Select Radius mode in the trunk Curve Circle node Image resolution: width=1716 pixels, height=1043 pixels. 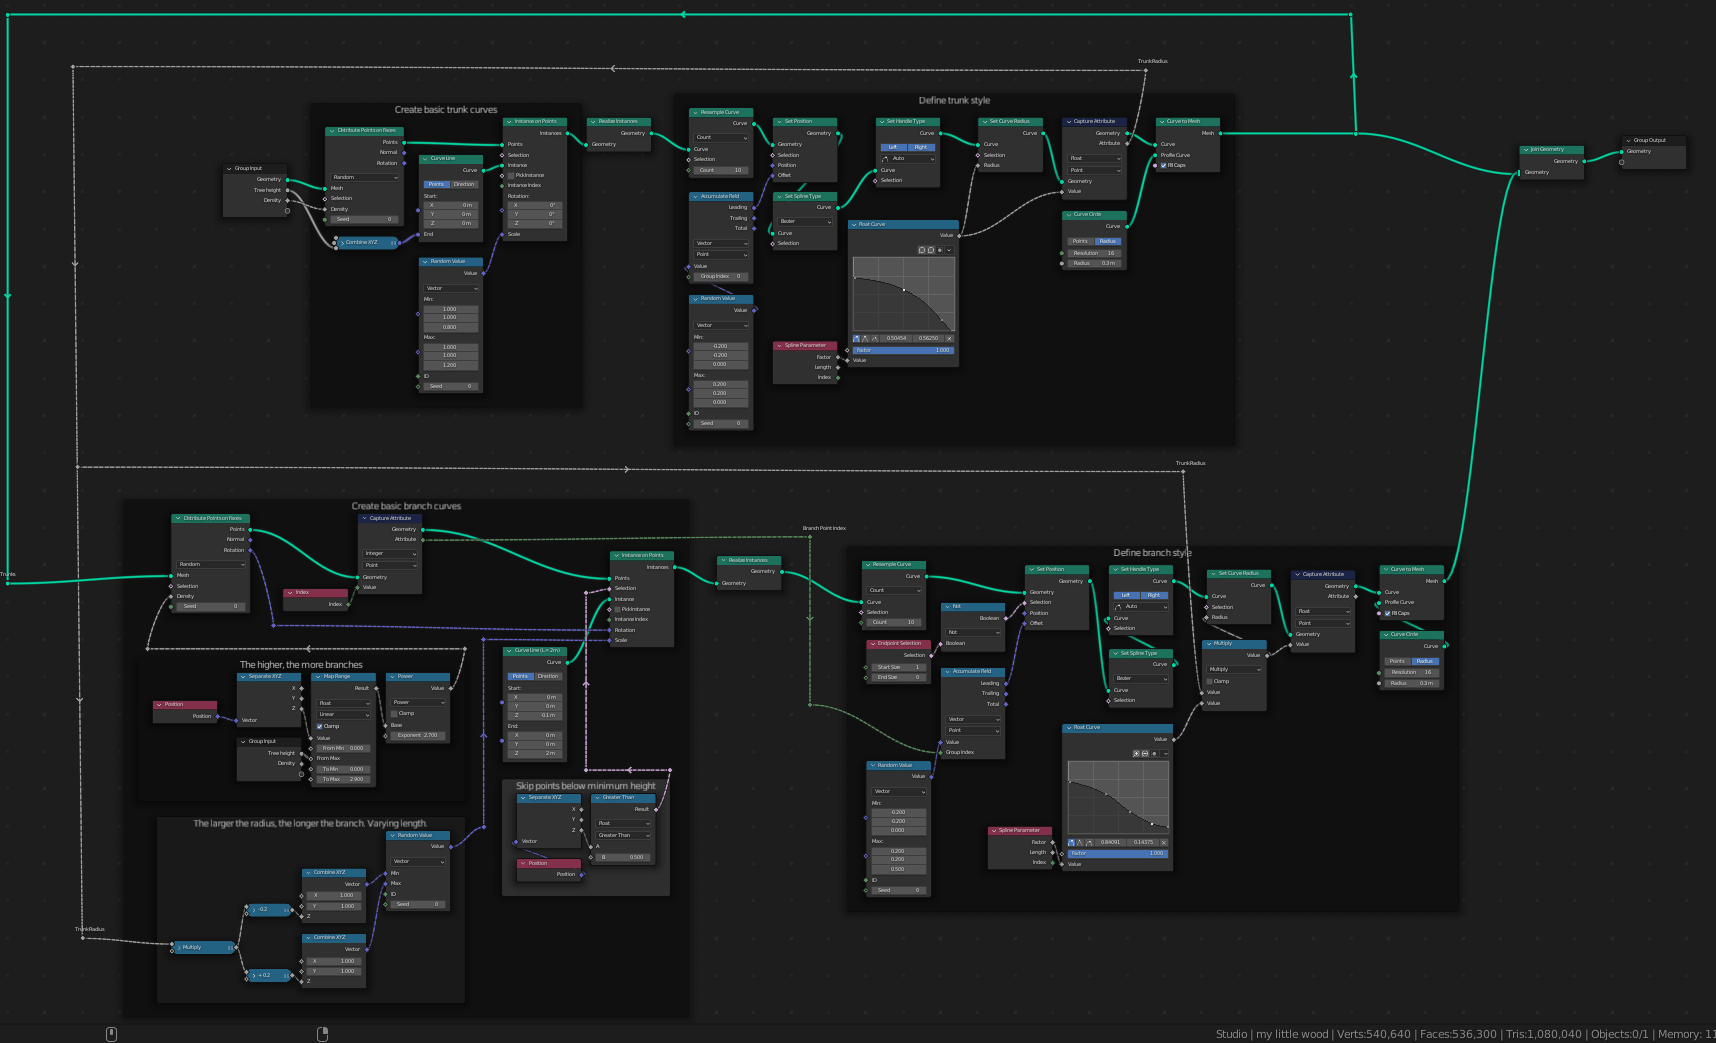(x=1108, y=241)
